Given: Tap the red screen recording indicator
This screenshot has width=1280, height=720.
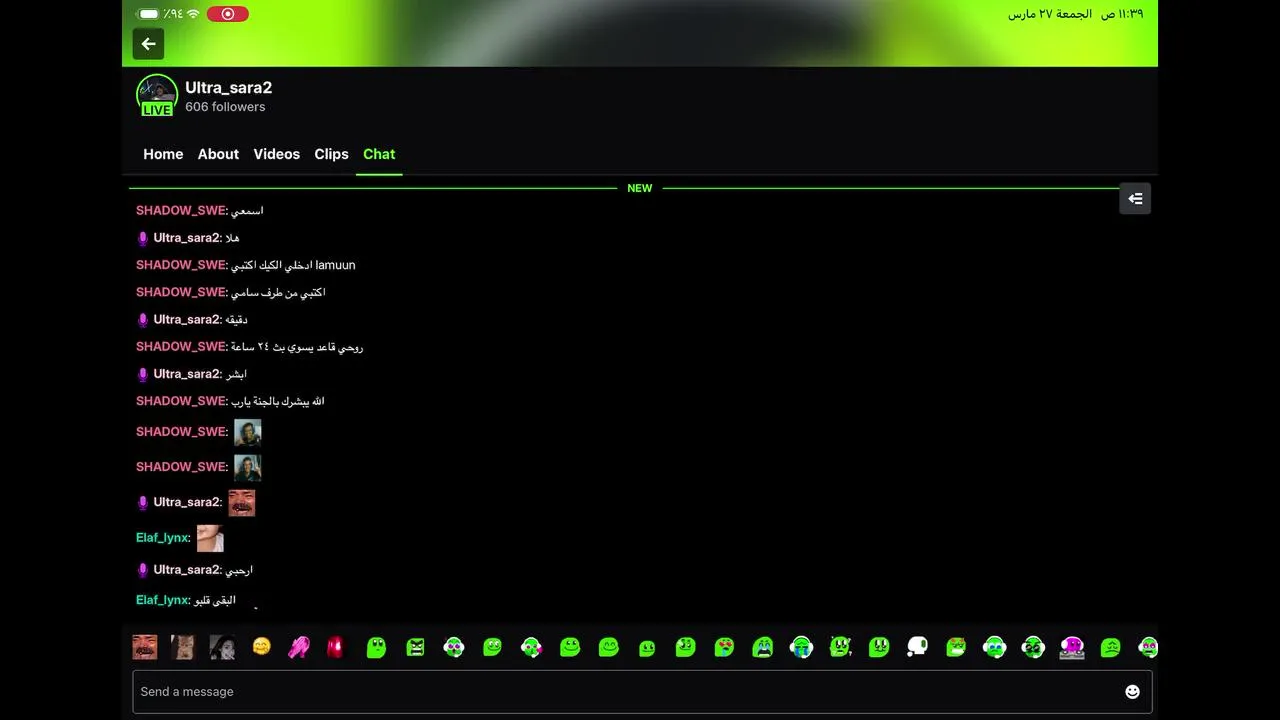Looking at the screenshot, I should click(x=228, y=14).
